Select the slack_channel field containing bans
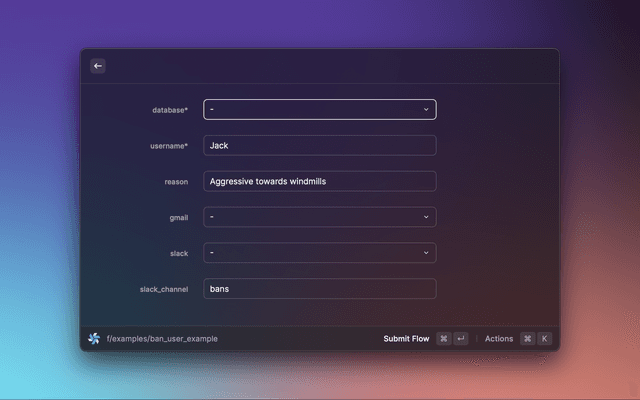 (x=319, y=289)
